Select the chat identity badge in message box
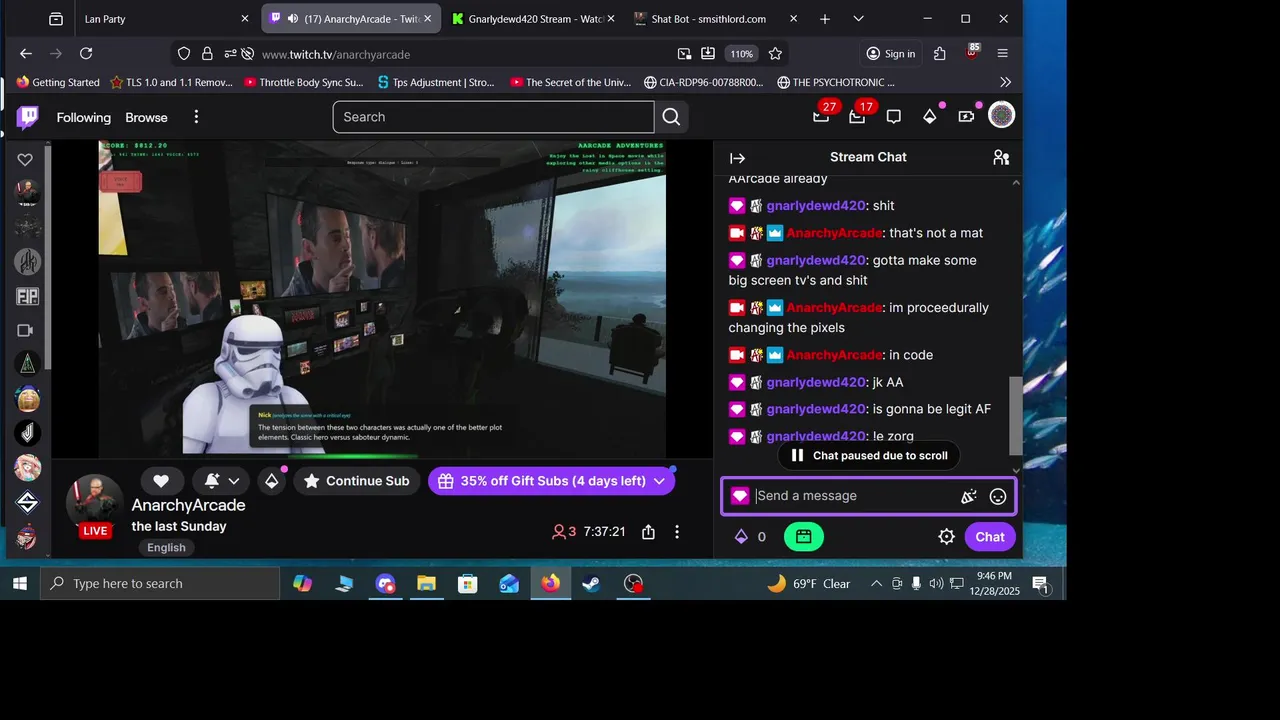 [740, 496]
